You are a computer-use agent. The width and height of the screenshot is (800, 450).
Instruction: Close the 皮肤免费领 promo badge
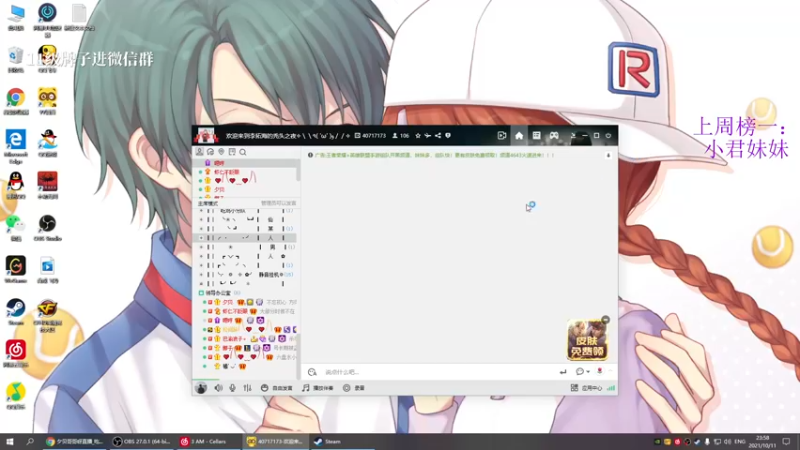click(605, 319)
